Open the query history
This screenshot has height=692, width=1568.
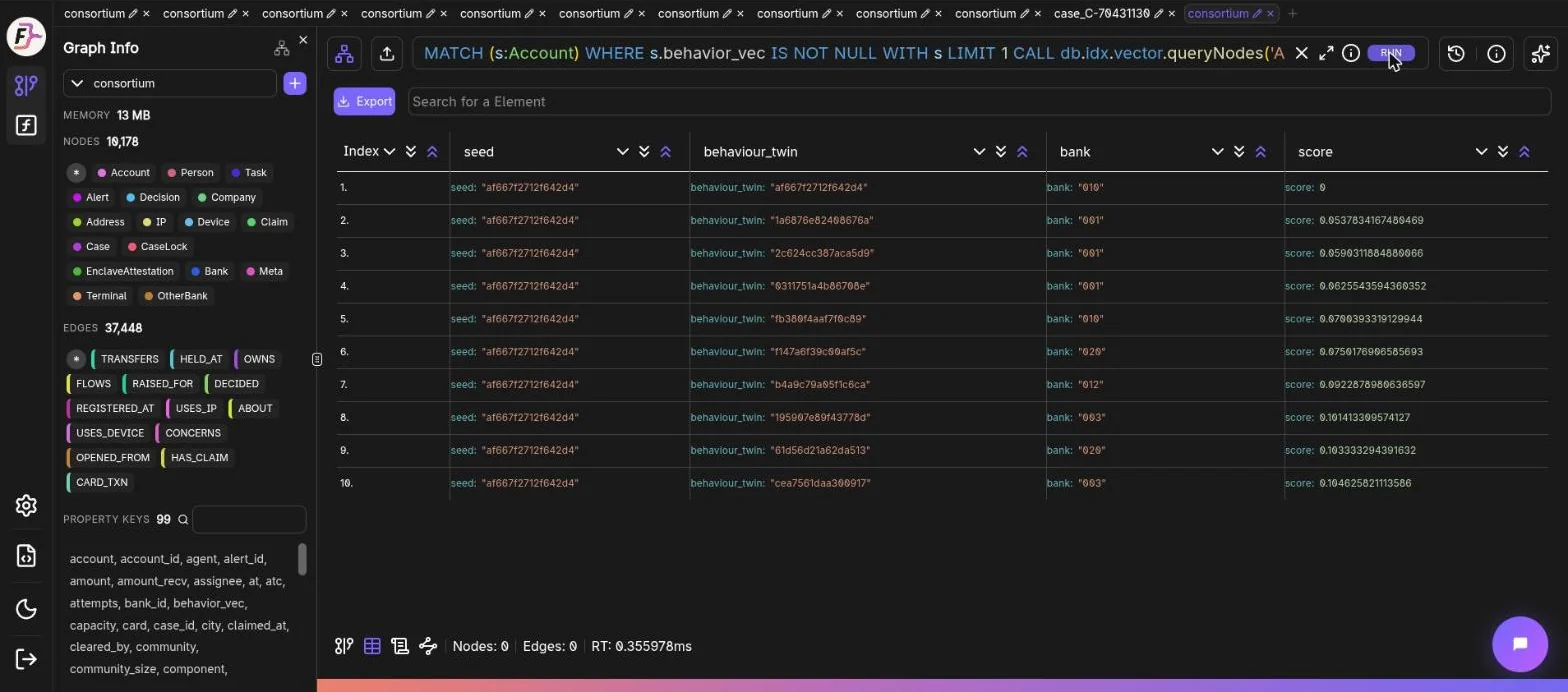(x=1456, y=54)
